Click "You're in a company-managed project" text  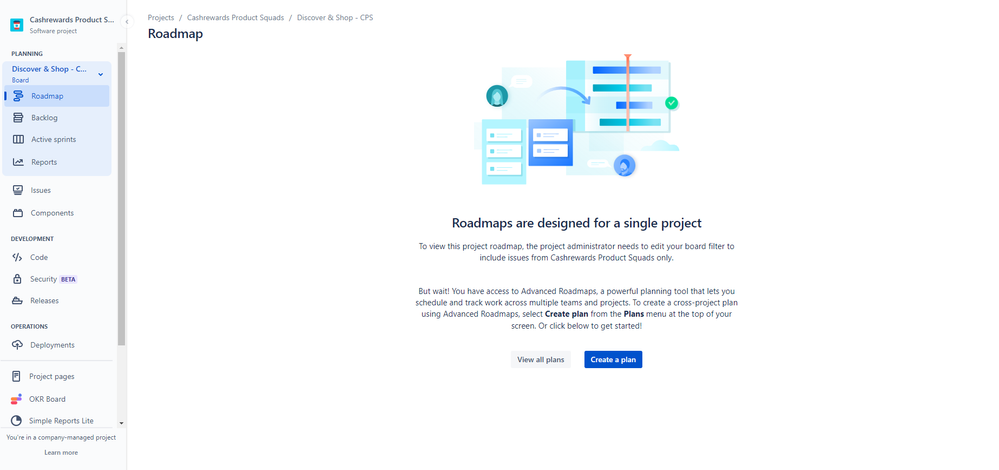[61, 438]
